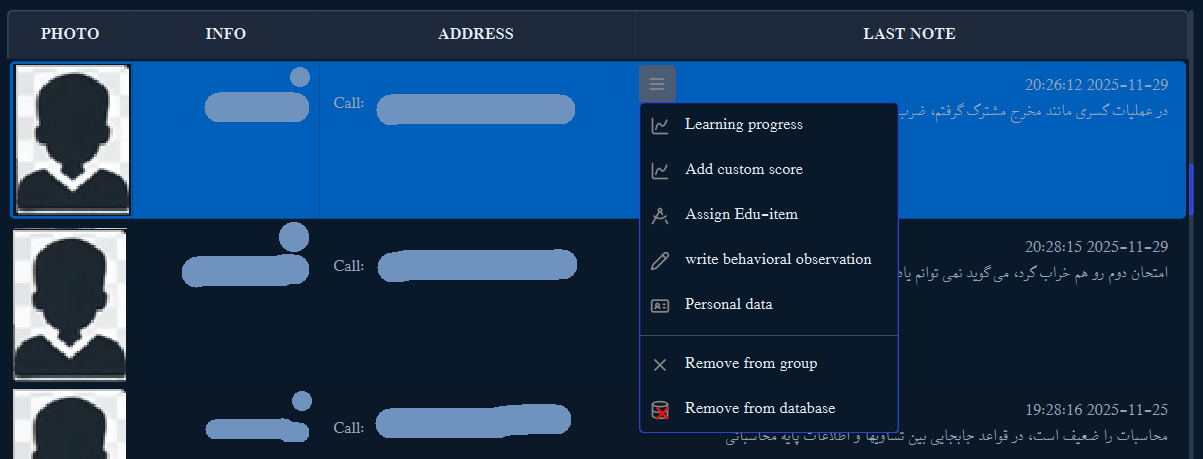
Task: Click the first row's 20:26:12 timestamp
Action: [x=1096, y=84]
